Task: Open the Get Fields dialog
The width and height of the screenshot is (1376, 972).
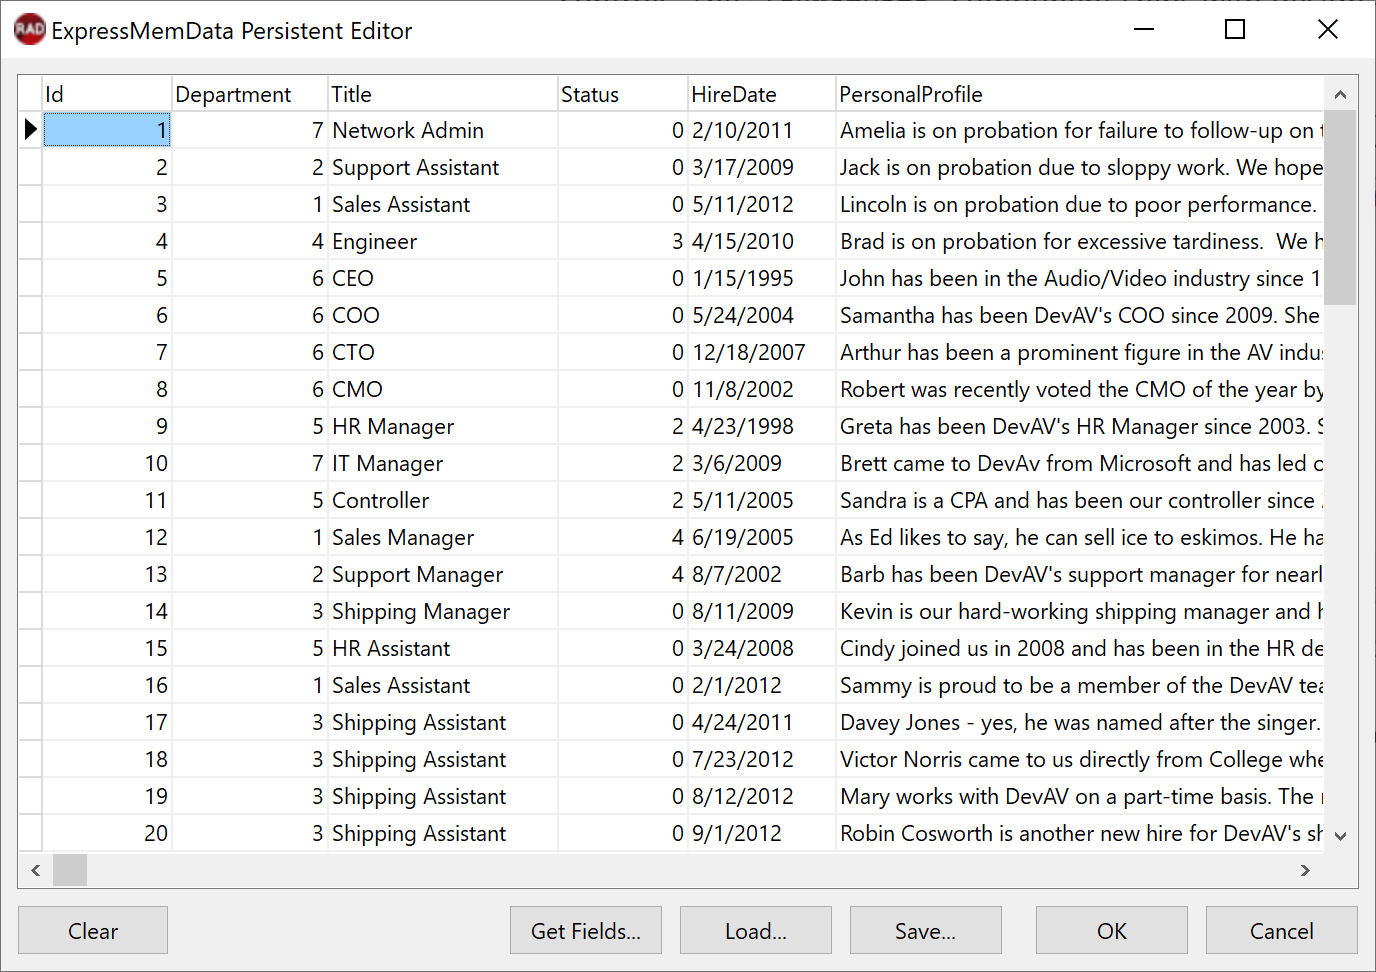Action: click(585, 931)
